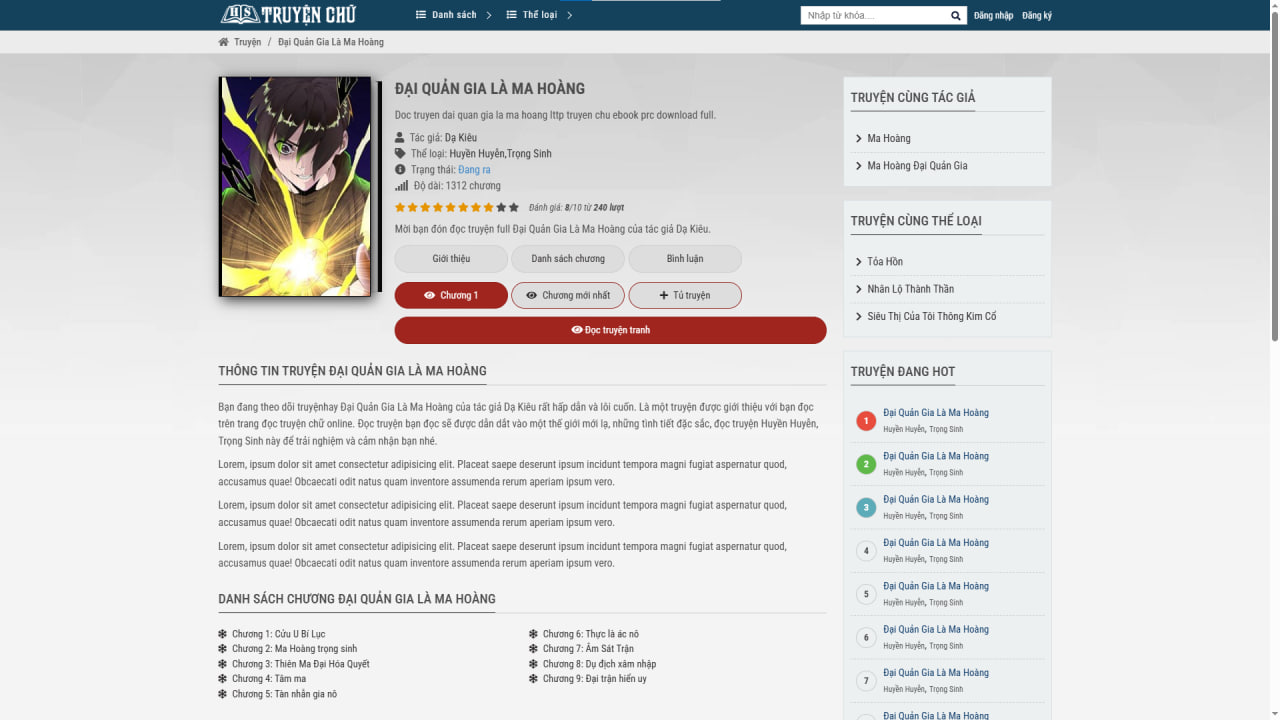This screenshot has width=1280, height=720.
Task: Add story with Tủ truyện button
Action: (685, 296)
